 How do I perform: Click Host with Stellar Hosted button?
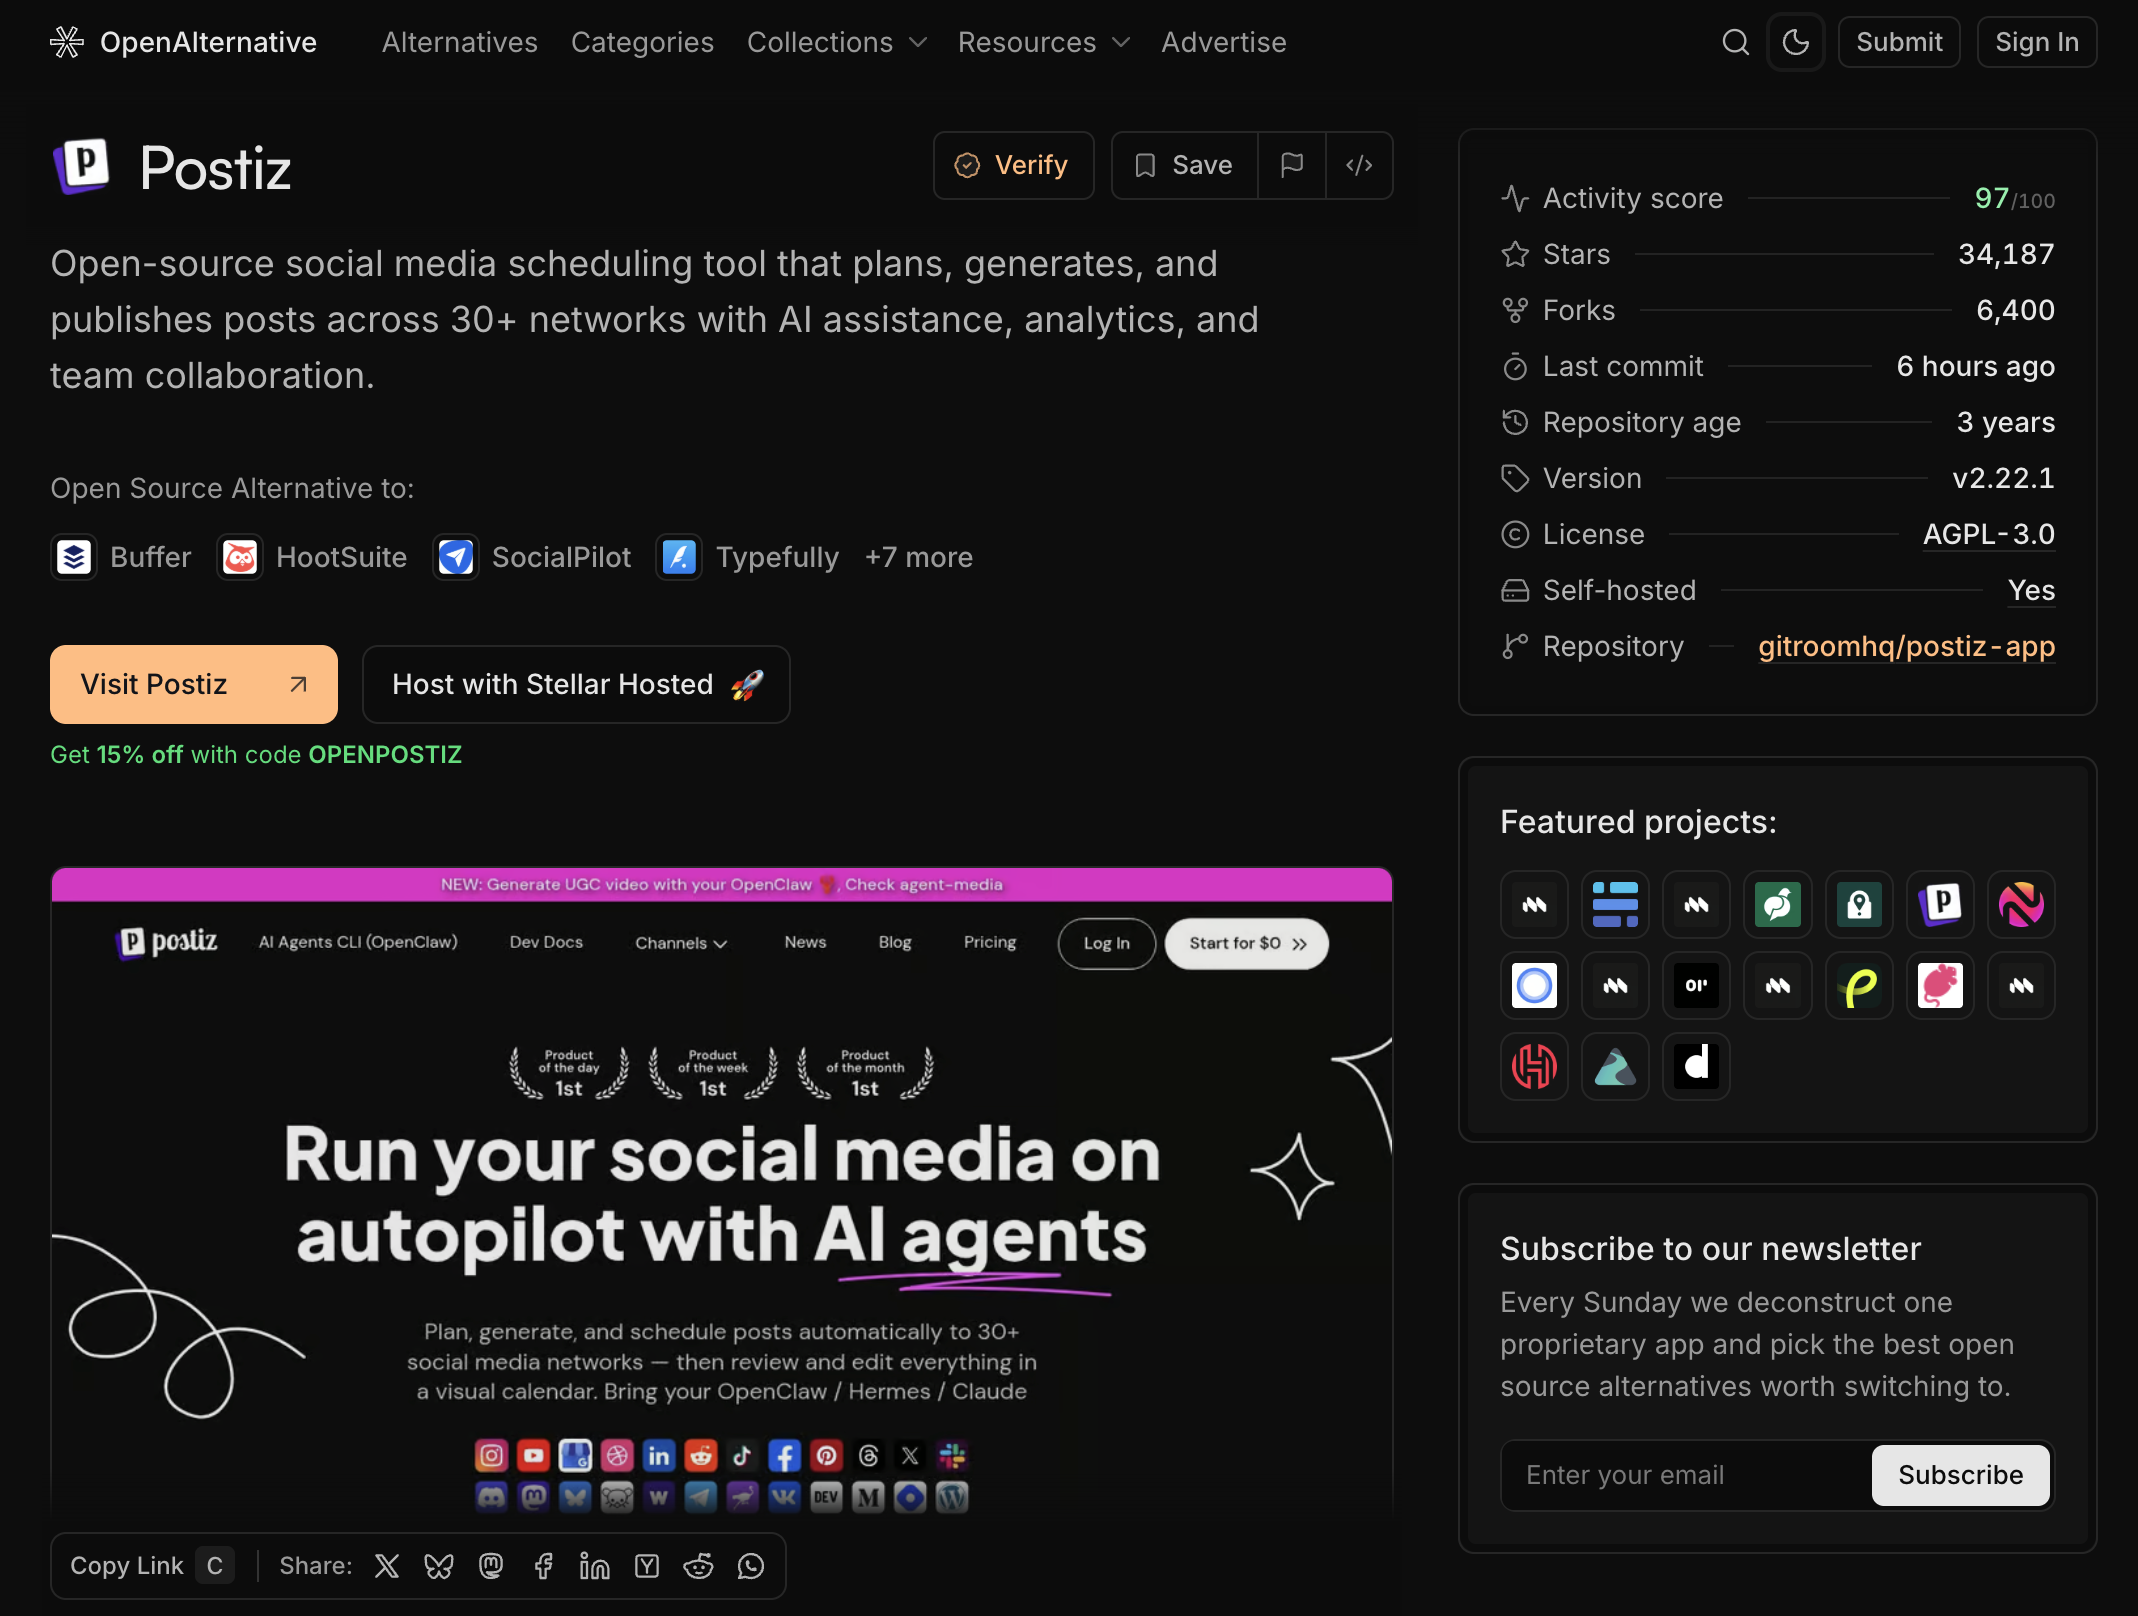576,684
